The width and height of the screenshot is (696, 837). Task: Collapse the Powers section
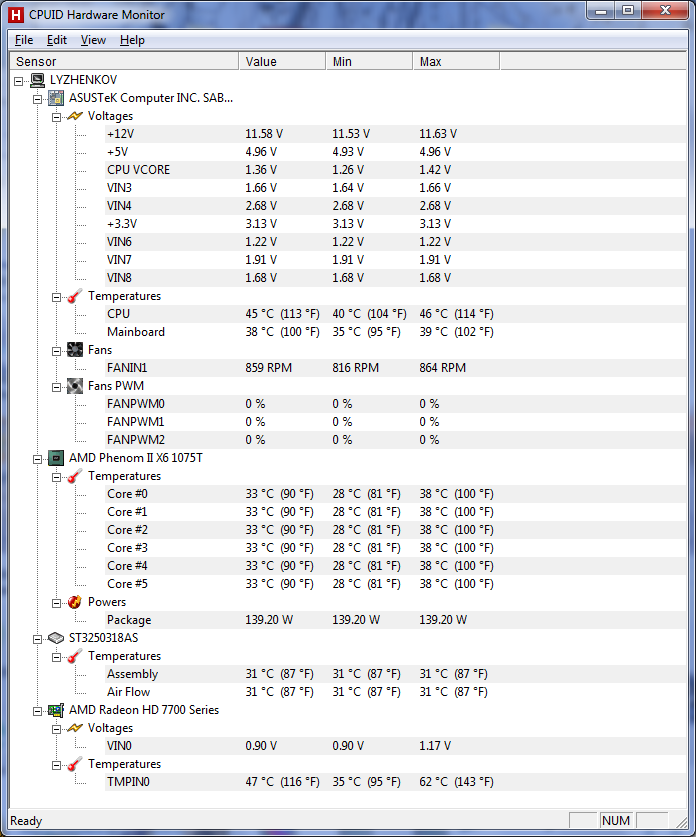point(57,603)
